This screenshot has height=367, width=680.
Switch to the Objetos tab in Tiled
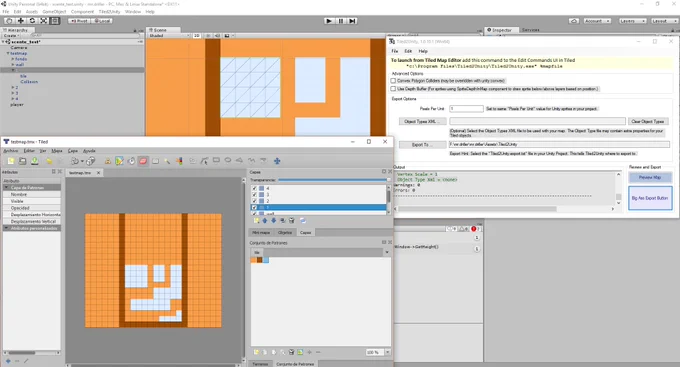pyautogui.click(x=285, y=233)
